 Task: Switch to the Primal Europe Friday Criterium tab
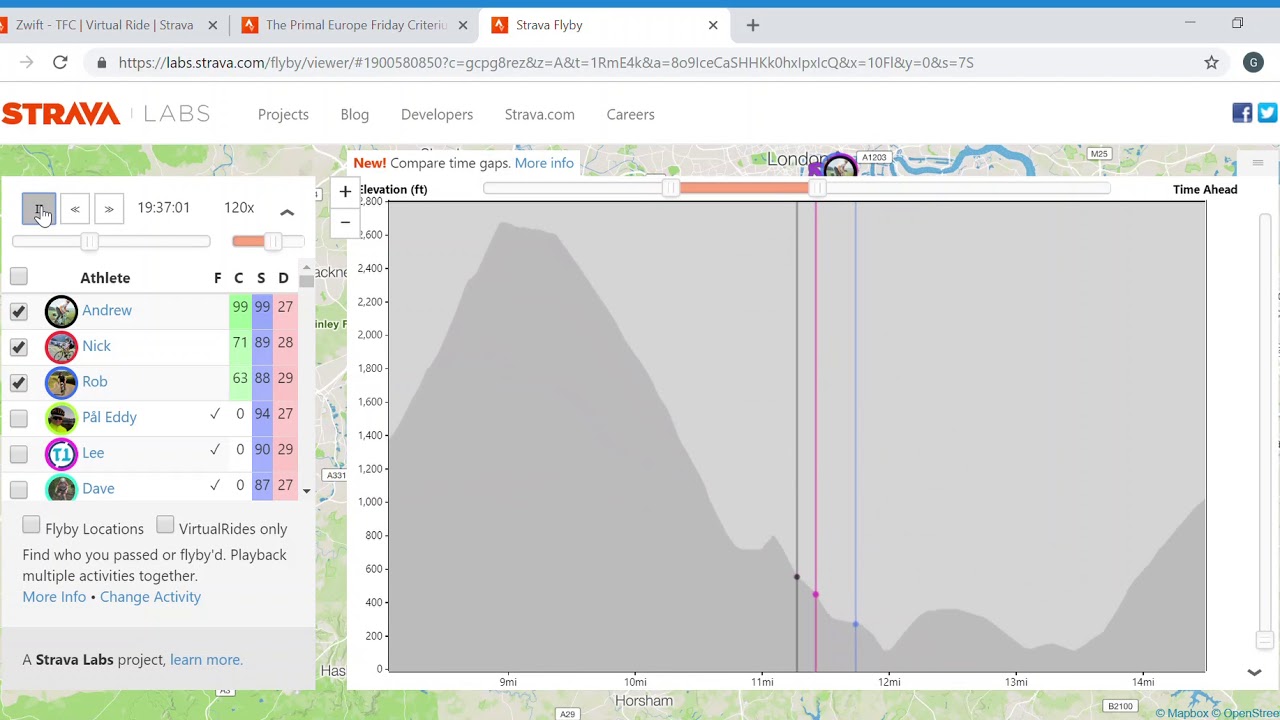point(356,25)
